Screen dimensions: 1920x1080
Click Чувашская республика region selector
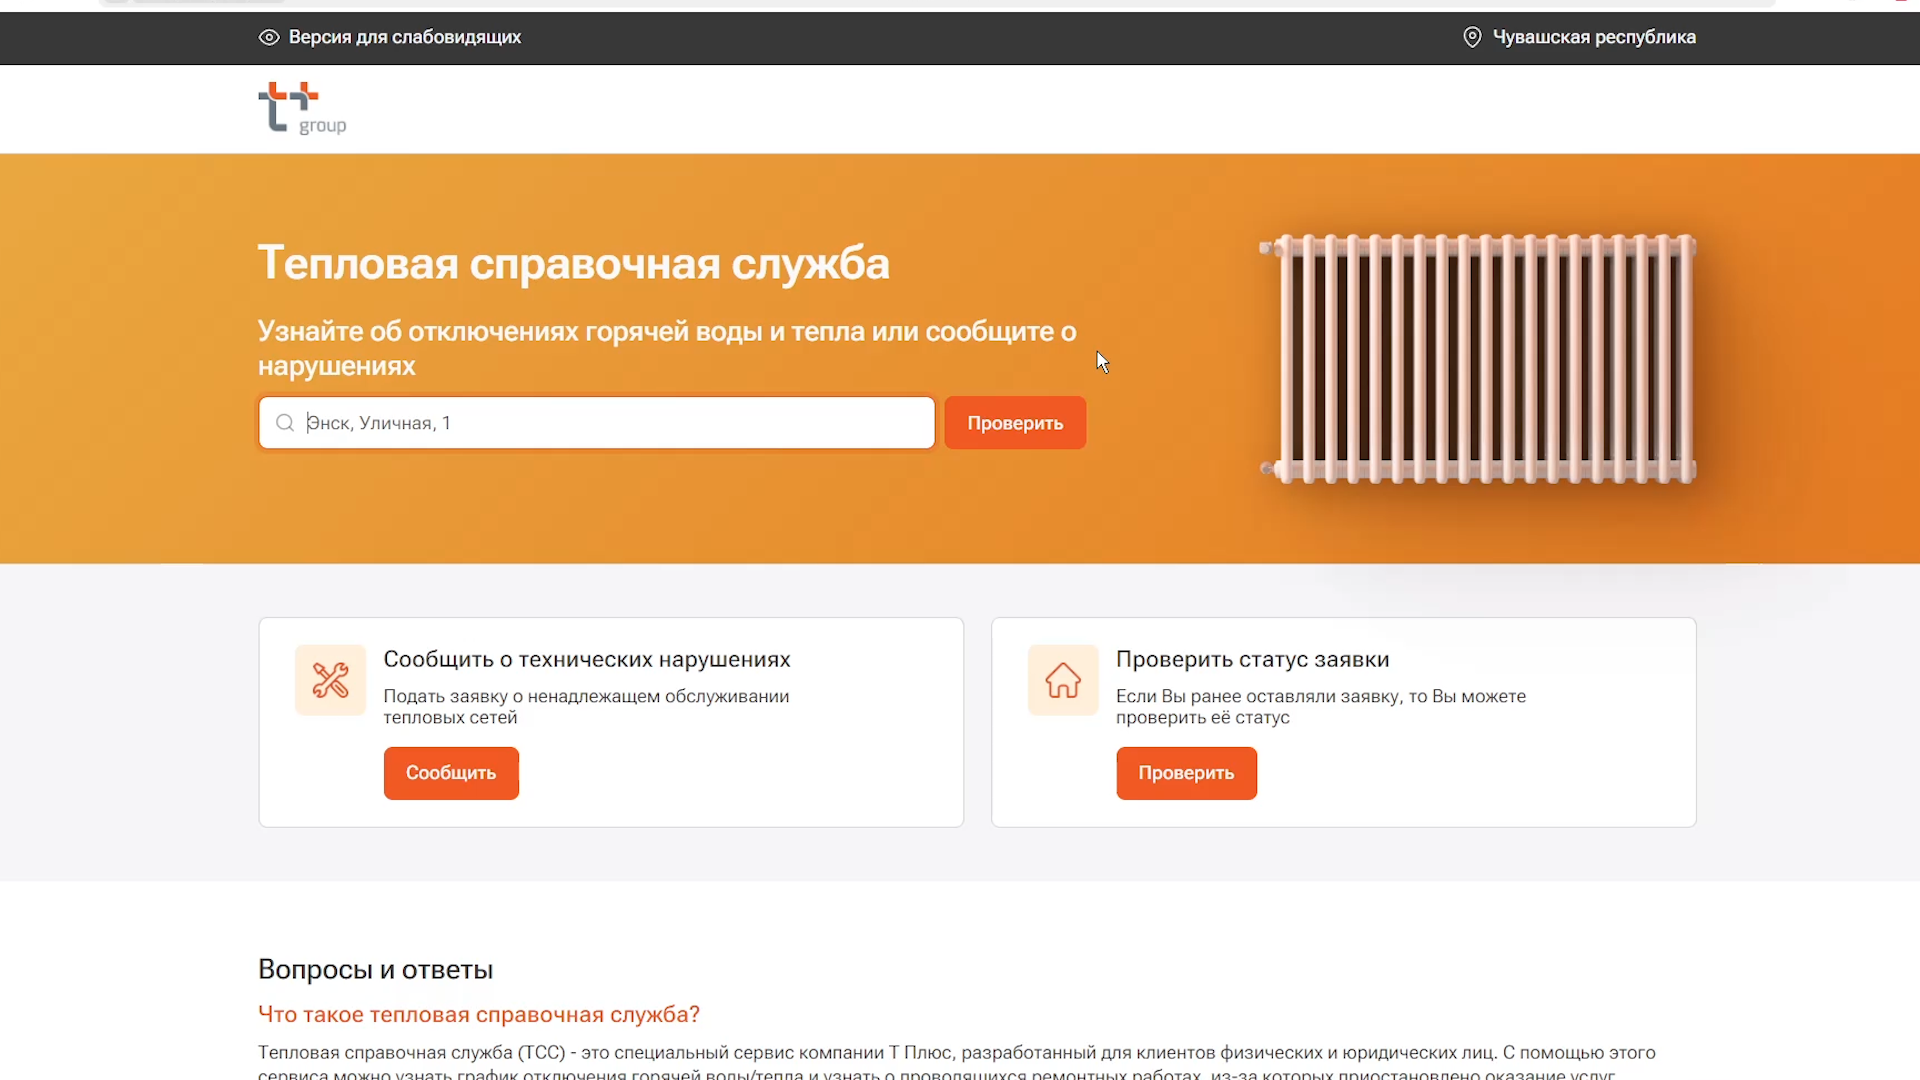point(1593,37)
